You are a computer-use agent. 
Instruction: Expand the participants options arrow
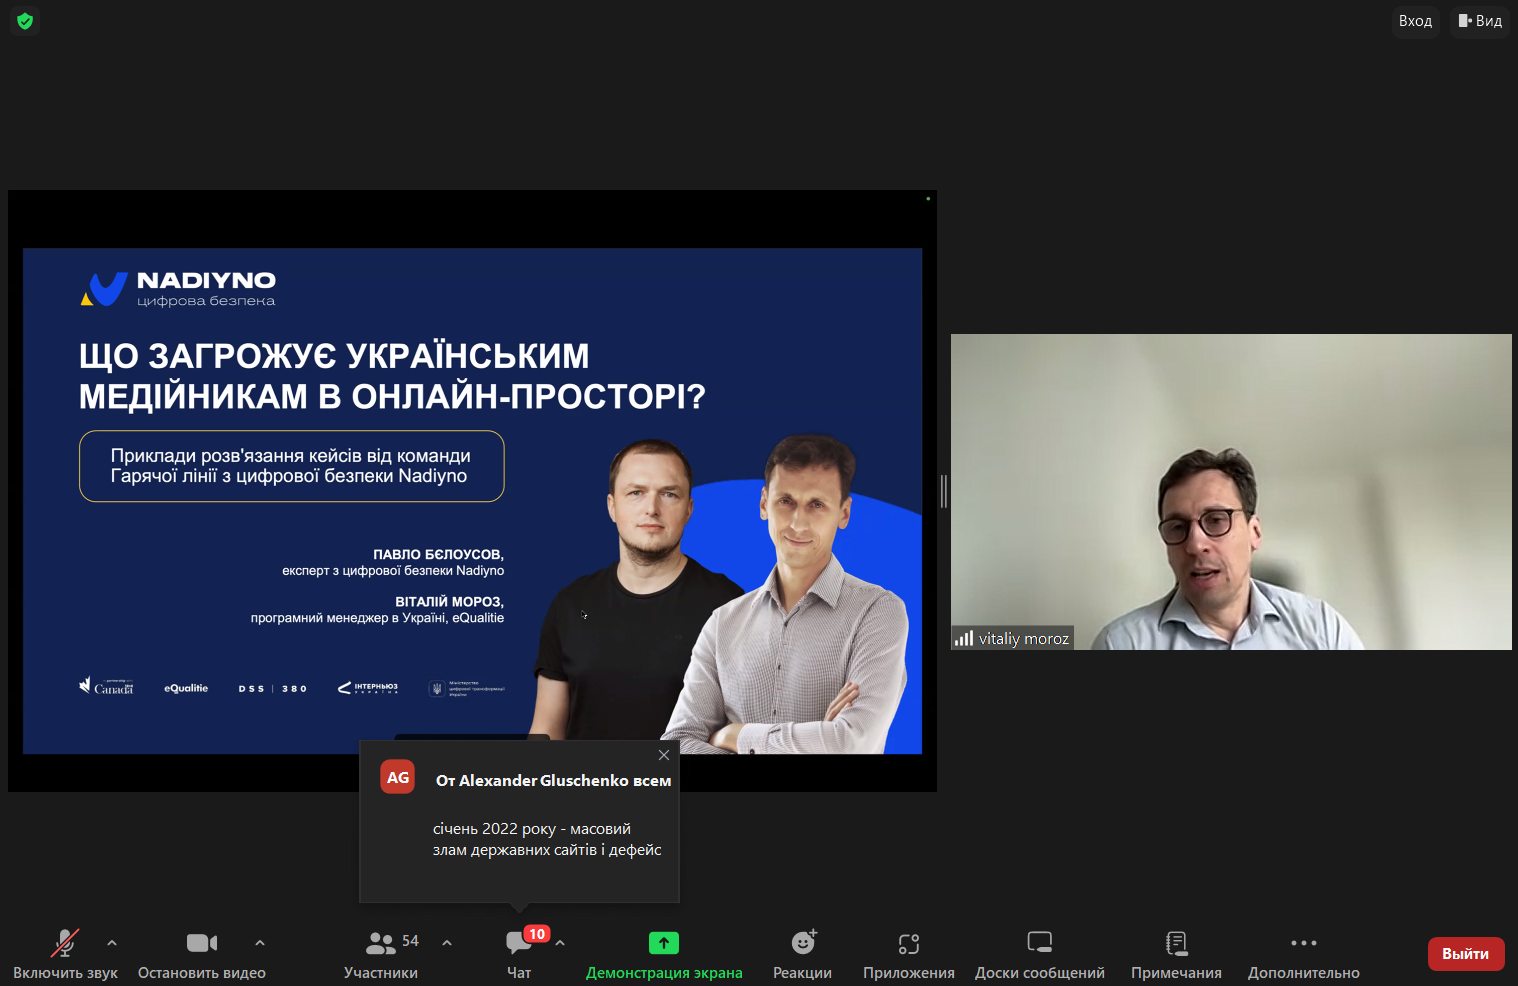pos(447,942)
